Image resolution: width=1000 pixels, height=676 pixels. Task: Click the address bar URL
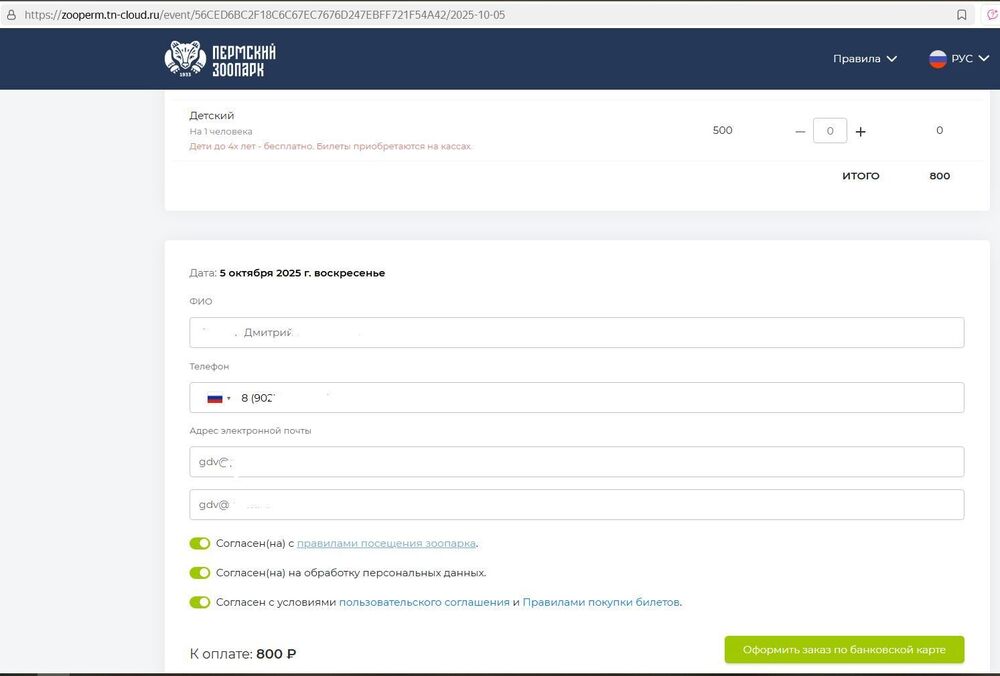point(265,15)
